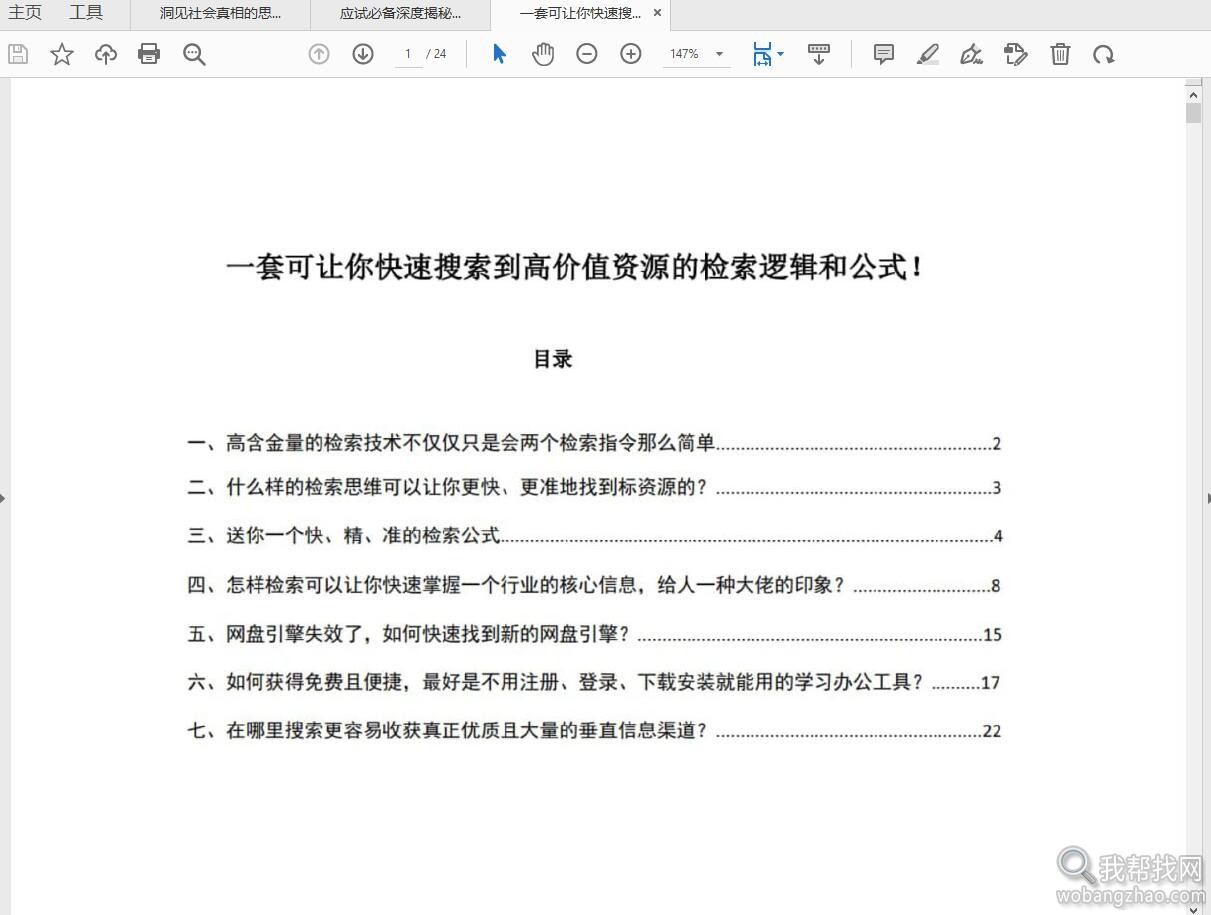The image size is (1211, 915).
Task: Click the vertical scrollbar thumb
Action: 1193,113
